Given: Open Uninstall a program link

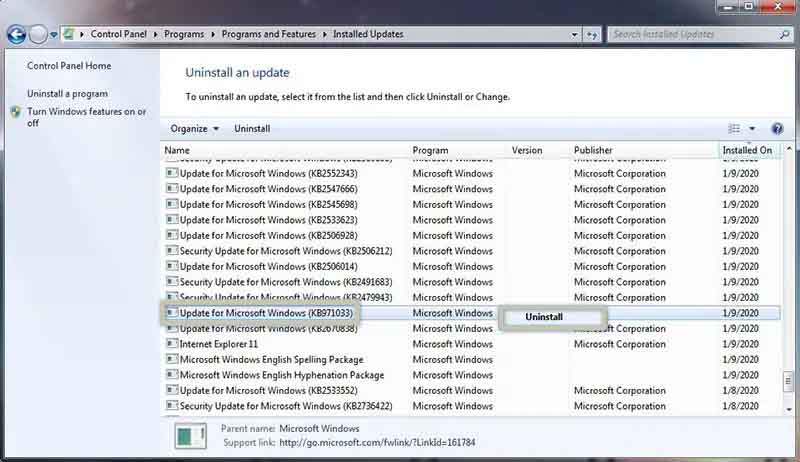Looking at the screenshot, I should click(67, 94).
